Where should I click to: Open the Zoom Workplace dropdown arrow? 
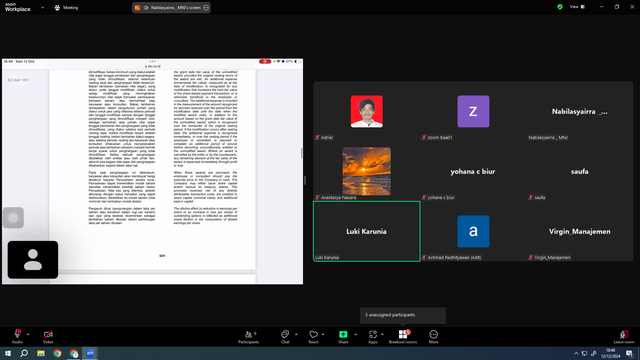[42, 7]
